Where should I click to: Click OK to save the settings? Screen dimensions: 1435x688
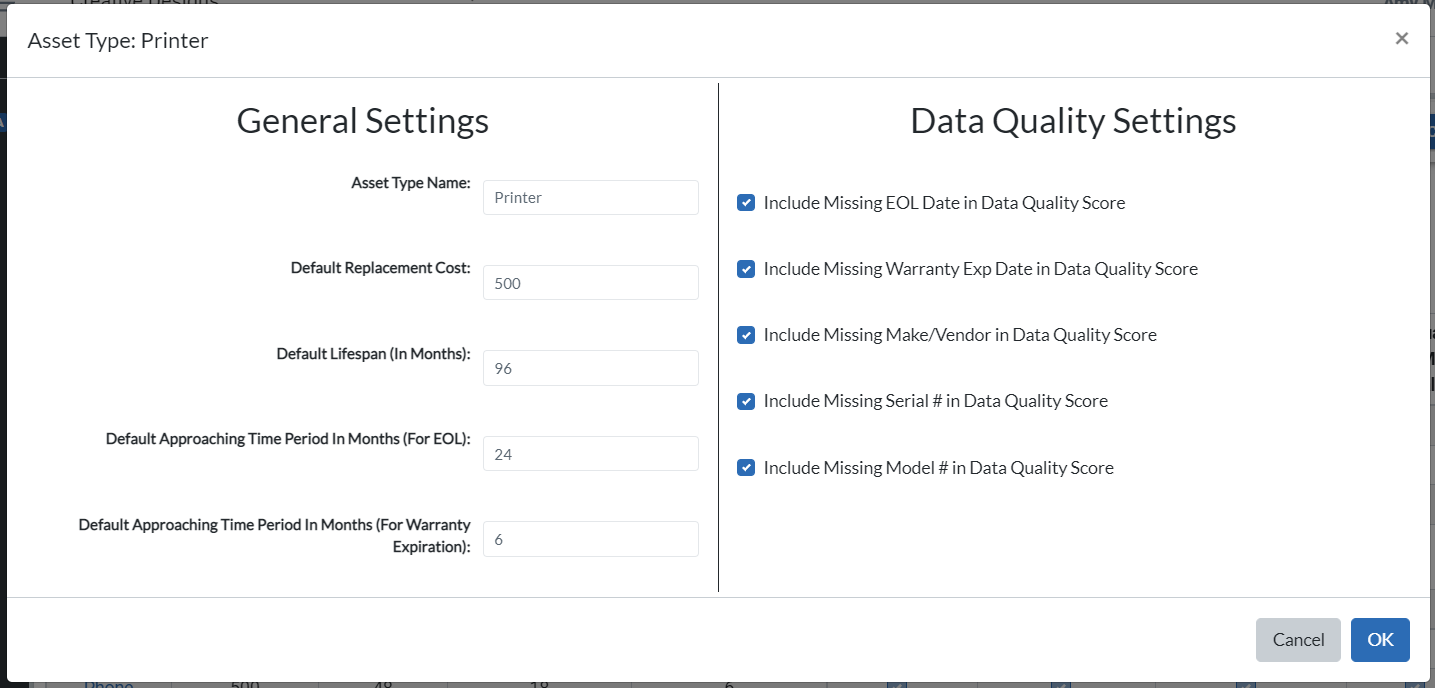(x=1380, y=640)
